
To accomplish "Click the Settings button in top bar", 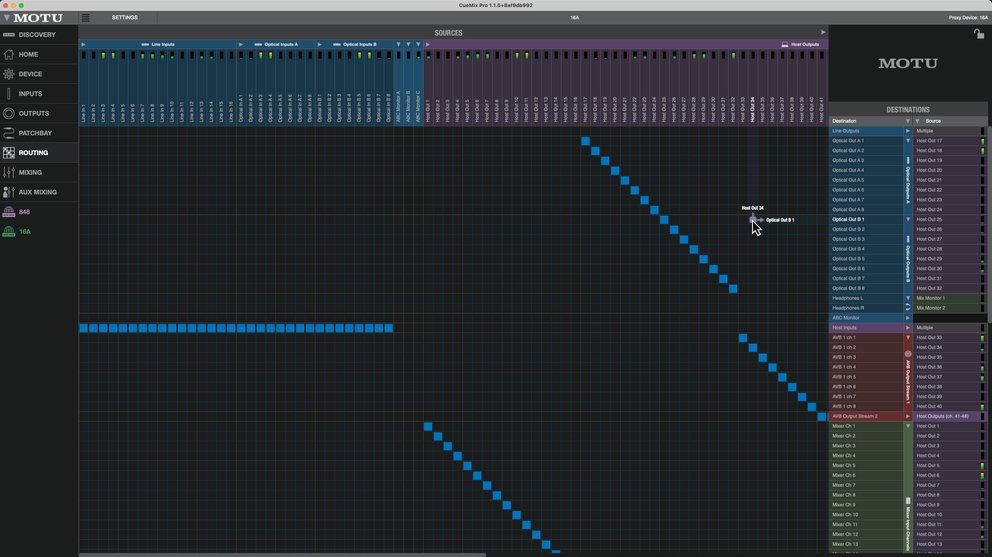I will [125, 18].
